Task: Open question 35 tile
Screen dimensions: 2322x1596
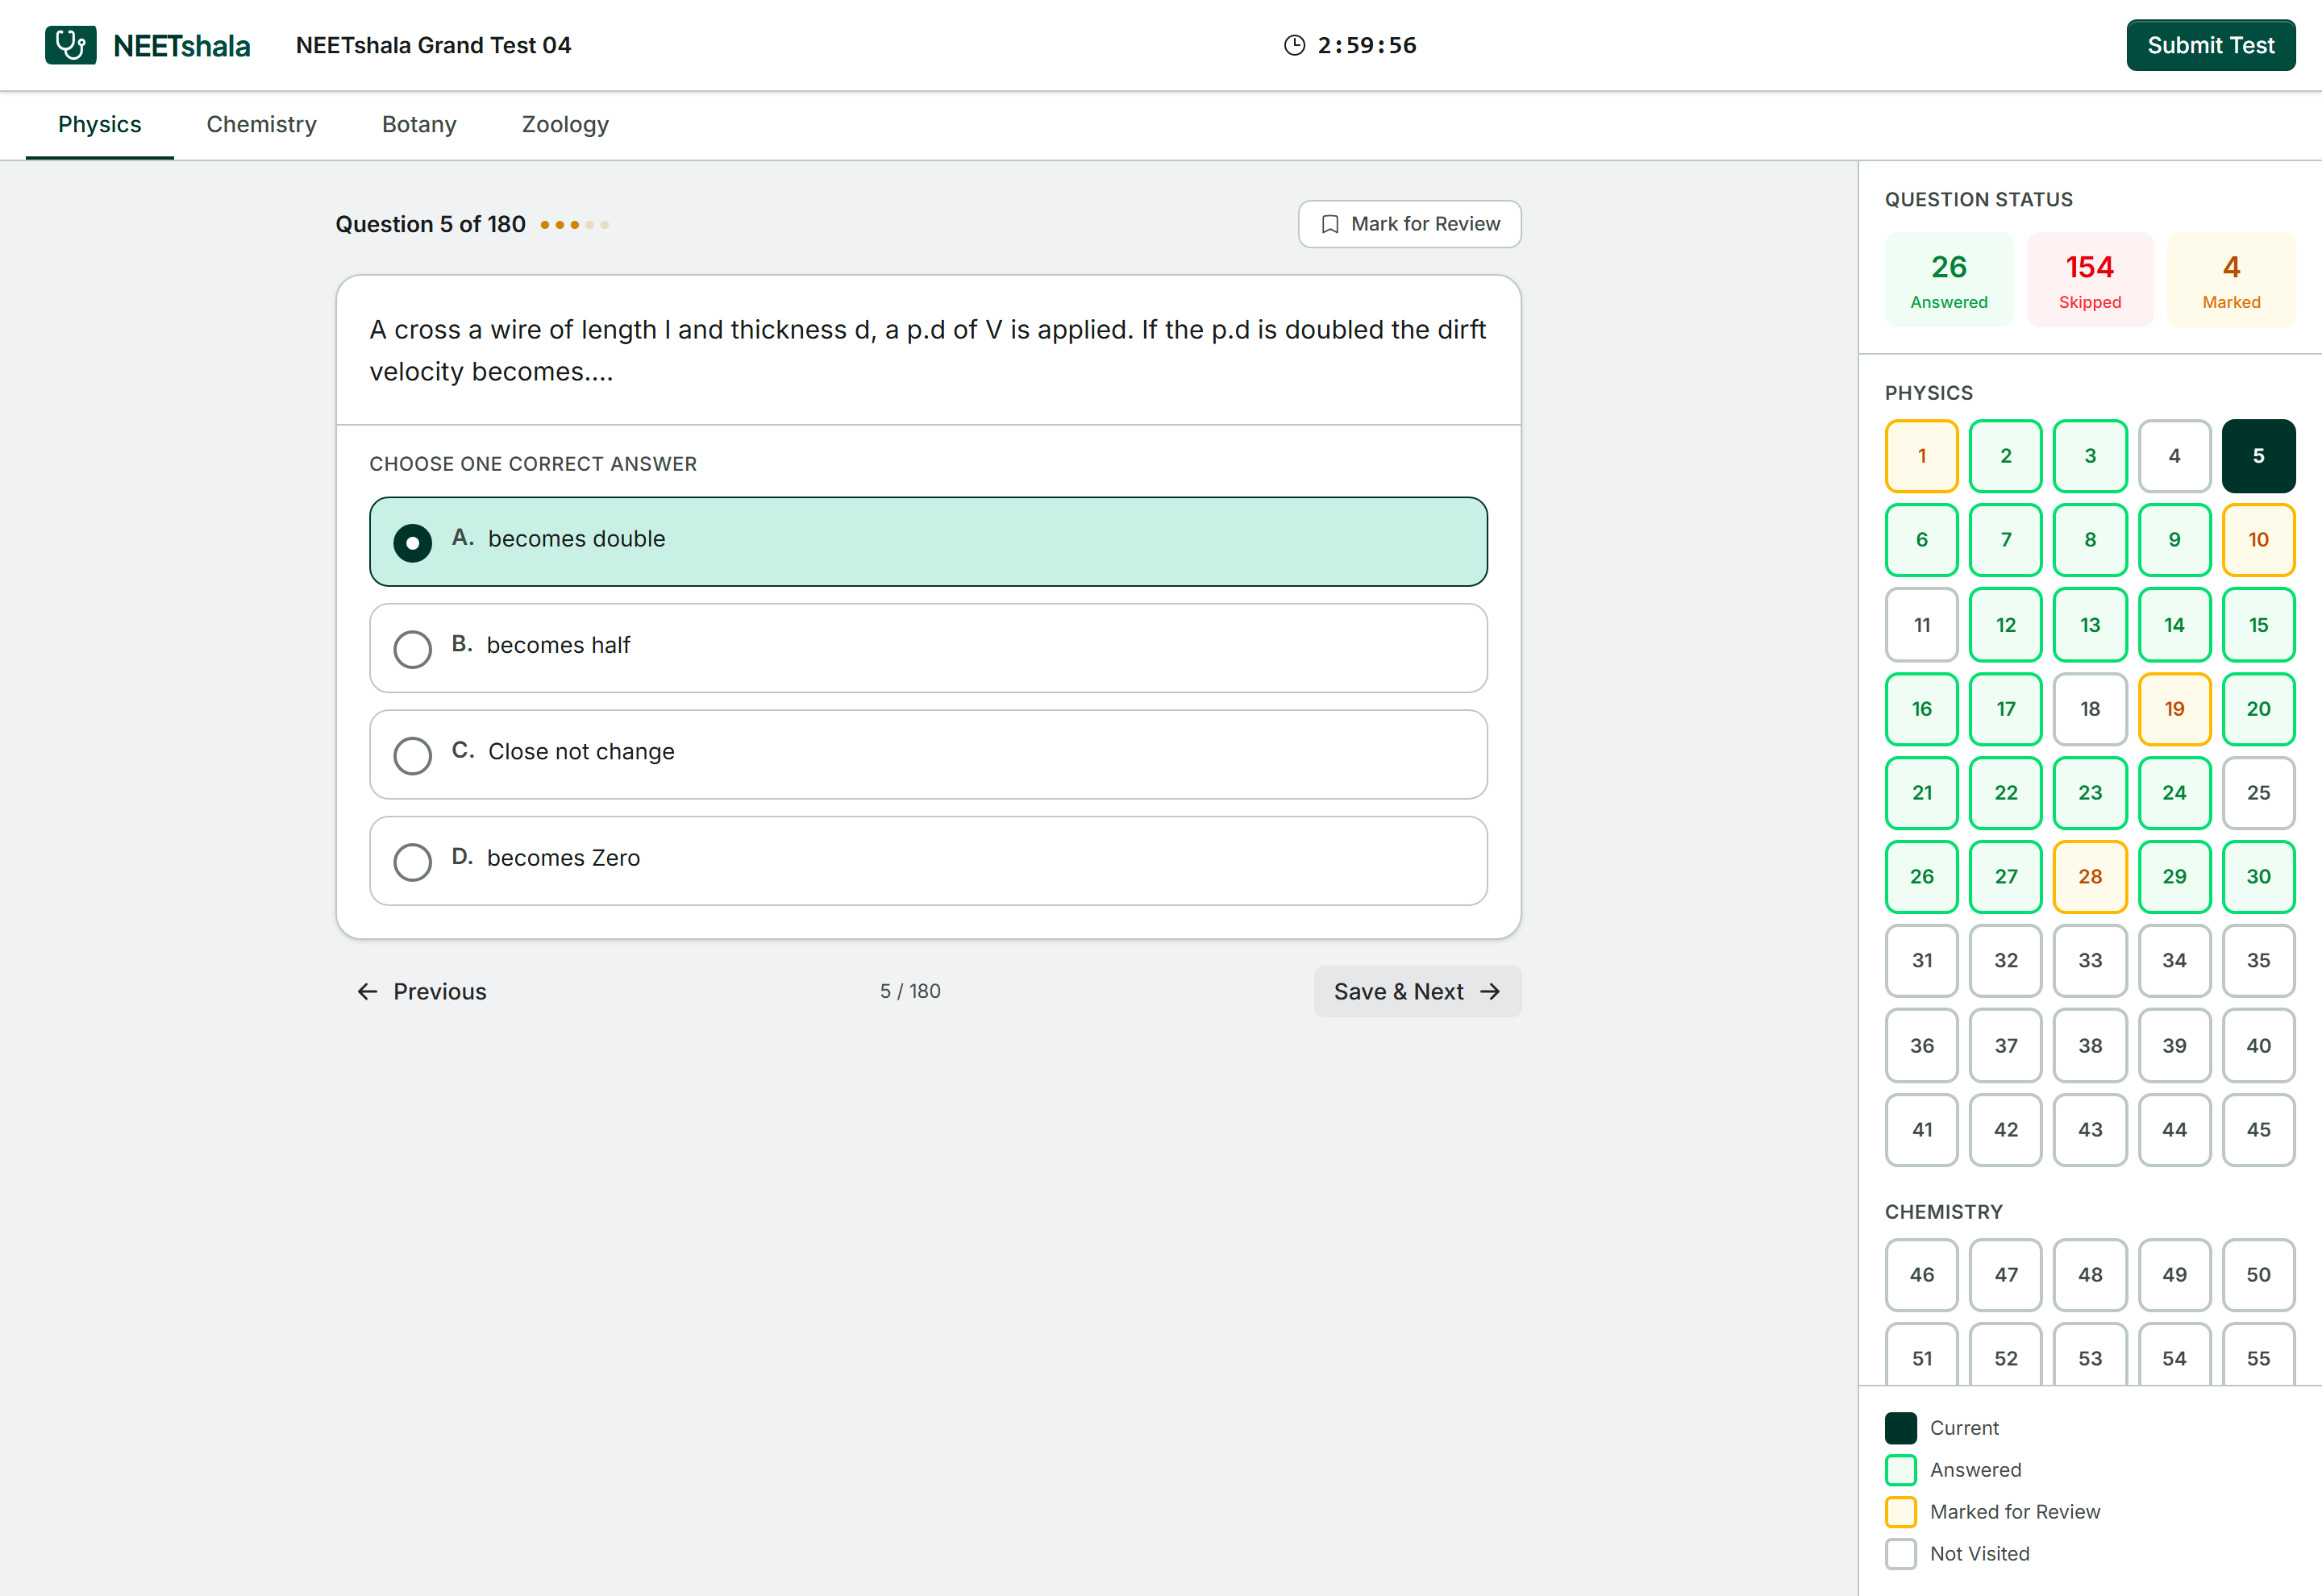Action: (x=2259, y=961)
